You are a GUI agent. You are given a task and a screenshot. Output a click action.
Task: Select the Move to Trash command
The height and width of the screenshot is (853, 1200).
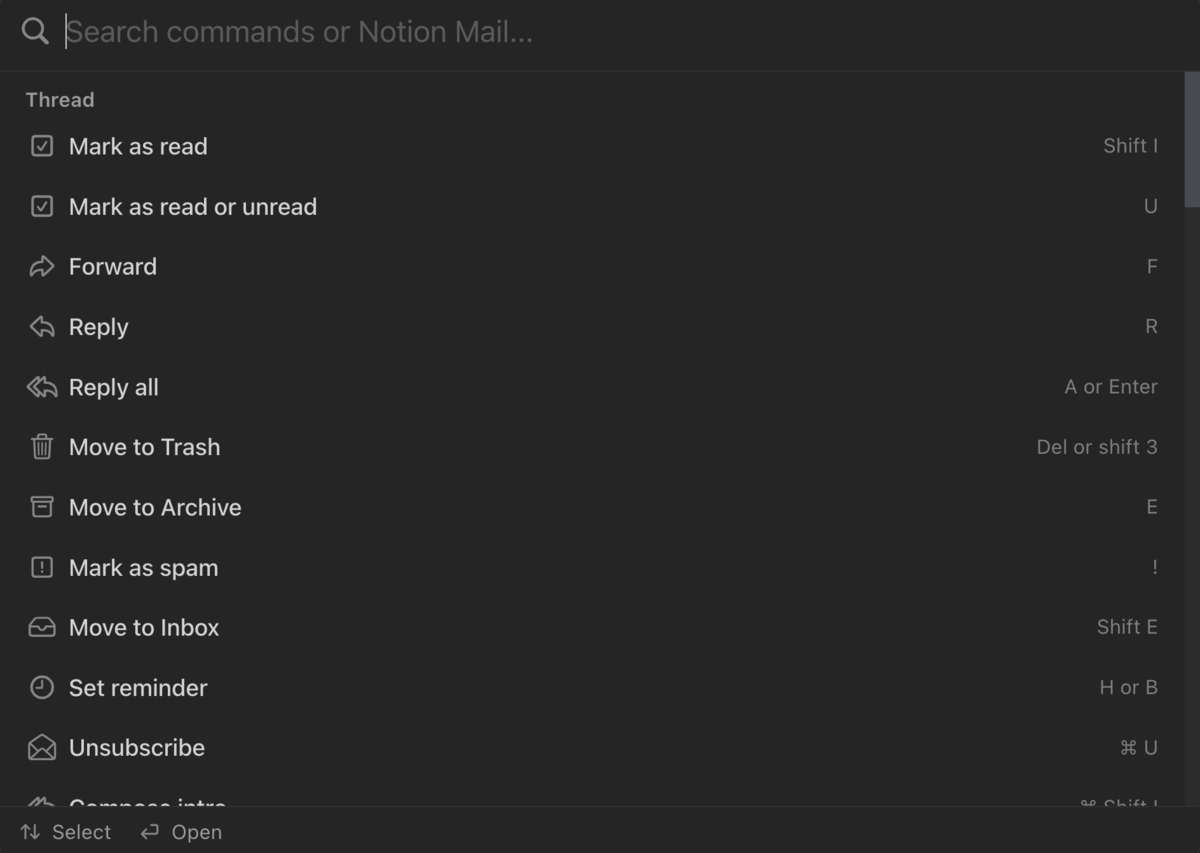(592, 447)
